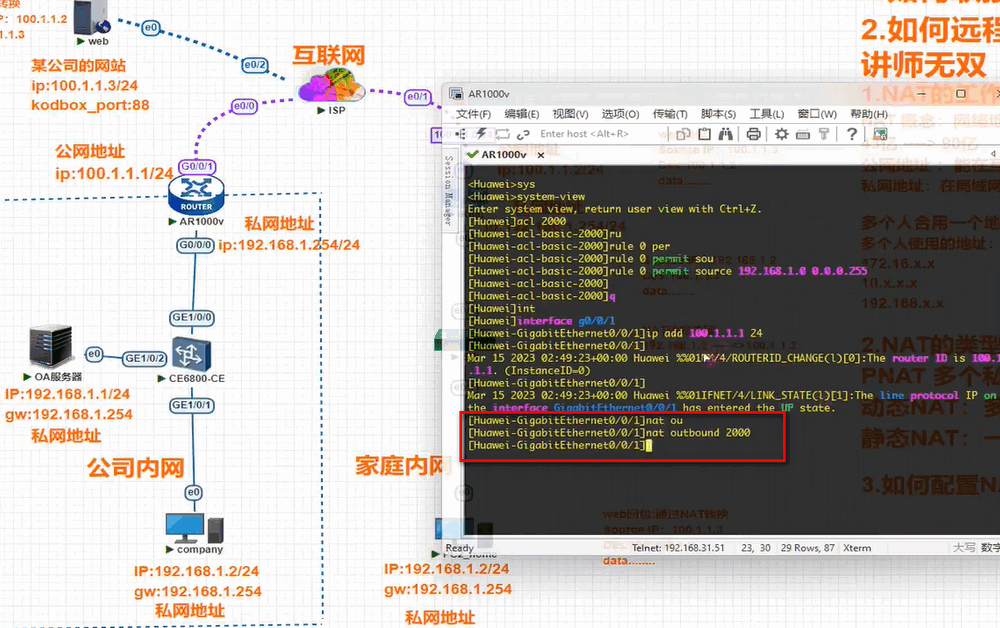Click the Session Options gear icon
The image size is (1000, 628).
(x=781, y=134)
